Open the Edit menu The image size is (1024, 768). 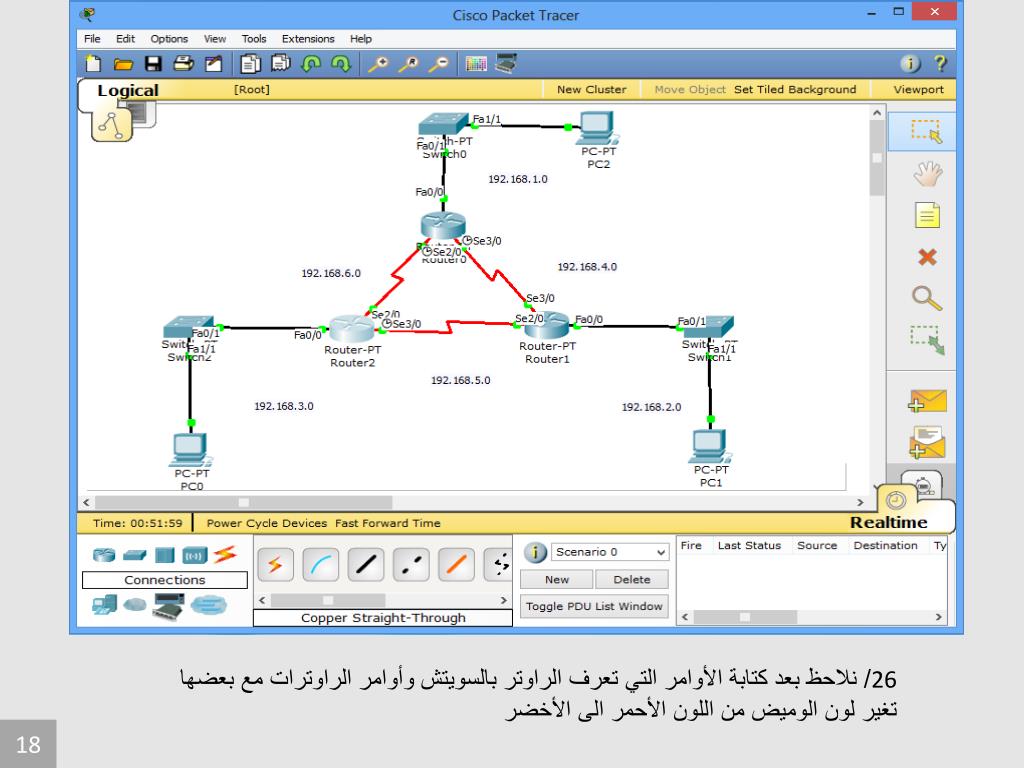125,39
